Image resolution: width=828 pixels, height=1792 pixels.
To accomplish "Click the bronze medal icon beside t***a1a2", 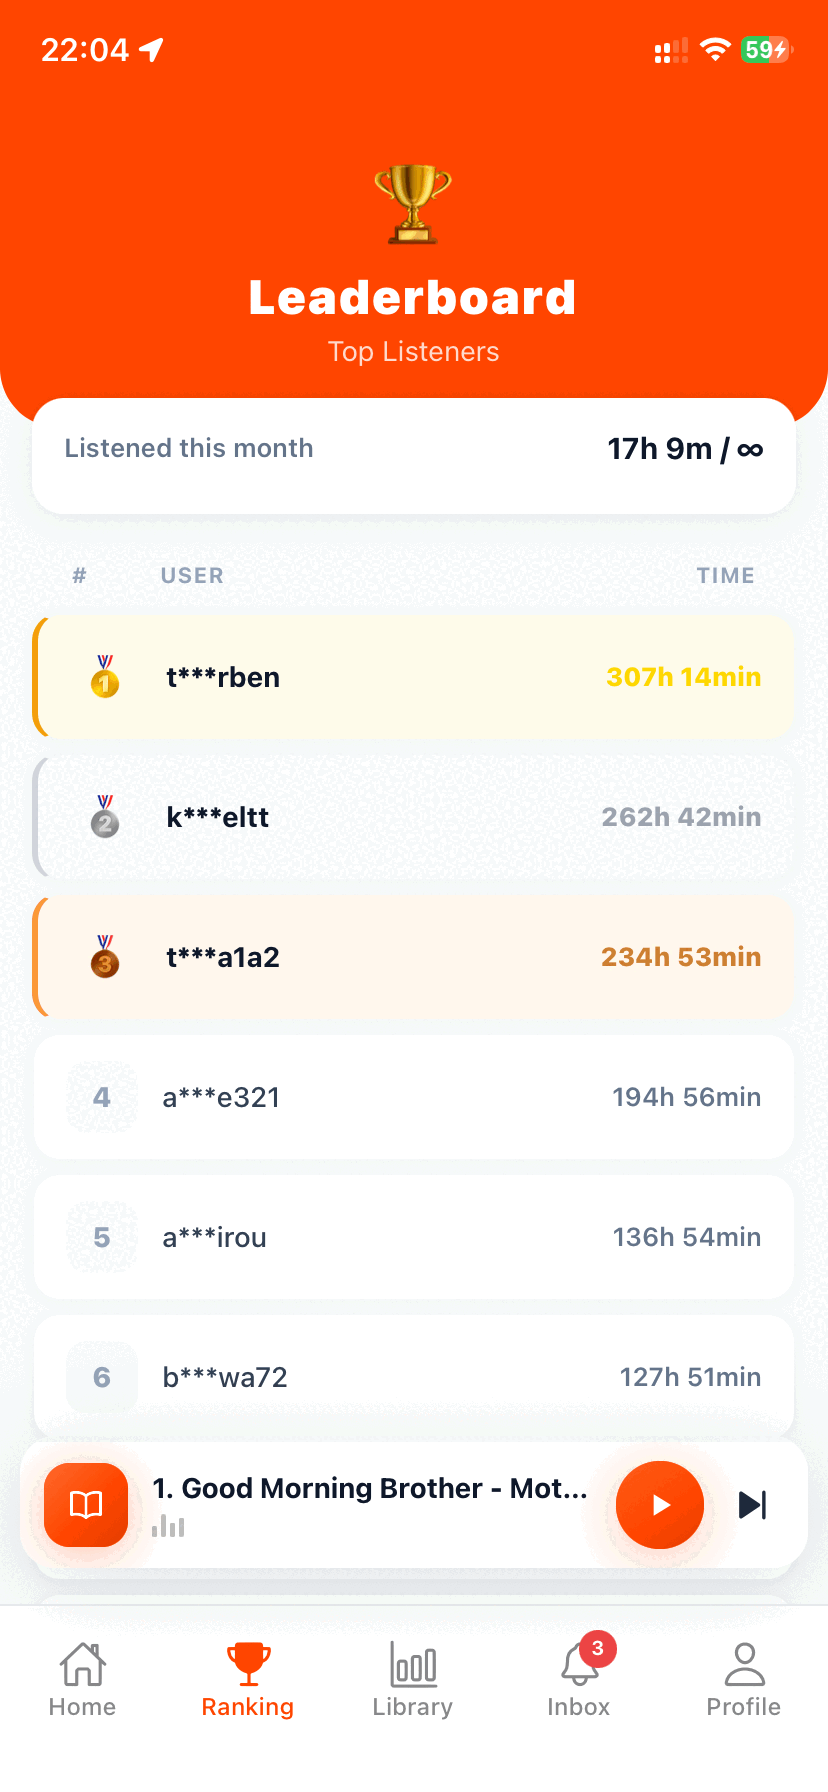I will pos(105,956).
